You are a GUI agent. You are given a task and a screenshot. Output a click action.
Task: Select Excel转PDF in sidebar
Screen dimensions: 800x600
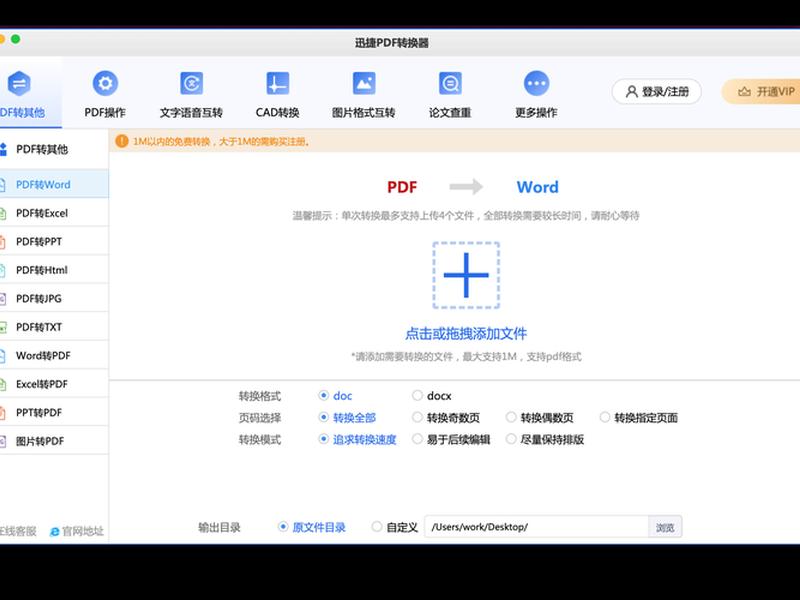[54, 384]
